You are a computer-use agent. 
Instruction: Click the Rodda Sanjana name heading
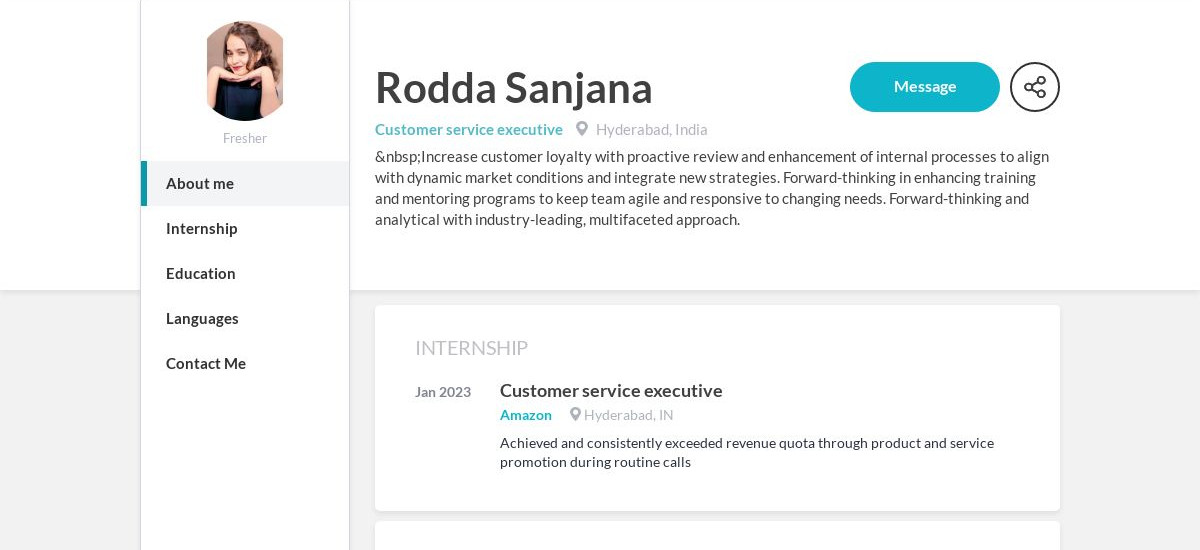pyautogui.click(x=514, y=88)
